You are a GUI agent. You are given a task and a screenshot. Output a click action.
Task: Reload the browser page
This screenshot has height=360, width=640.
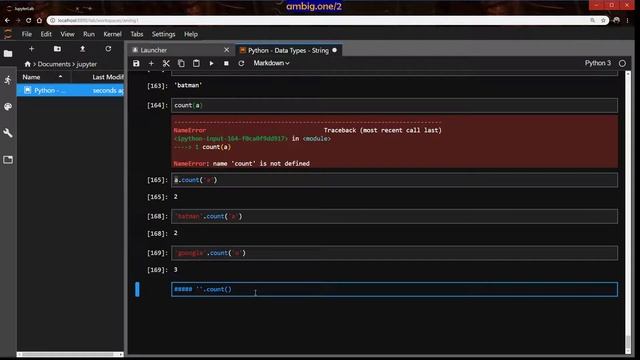click(x=29, y=20)
